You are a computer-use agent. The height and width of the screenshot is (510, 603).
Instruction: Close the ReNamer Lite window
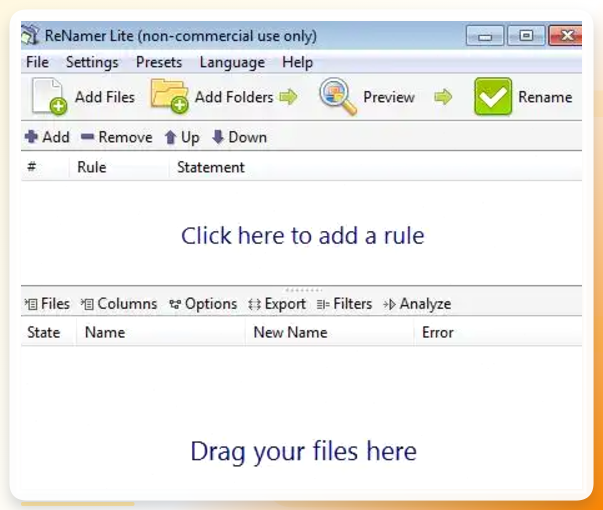tap(565, 36)
